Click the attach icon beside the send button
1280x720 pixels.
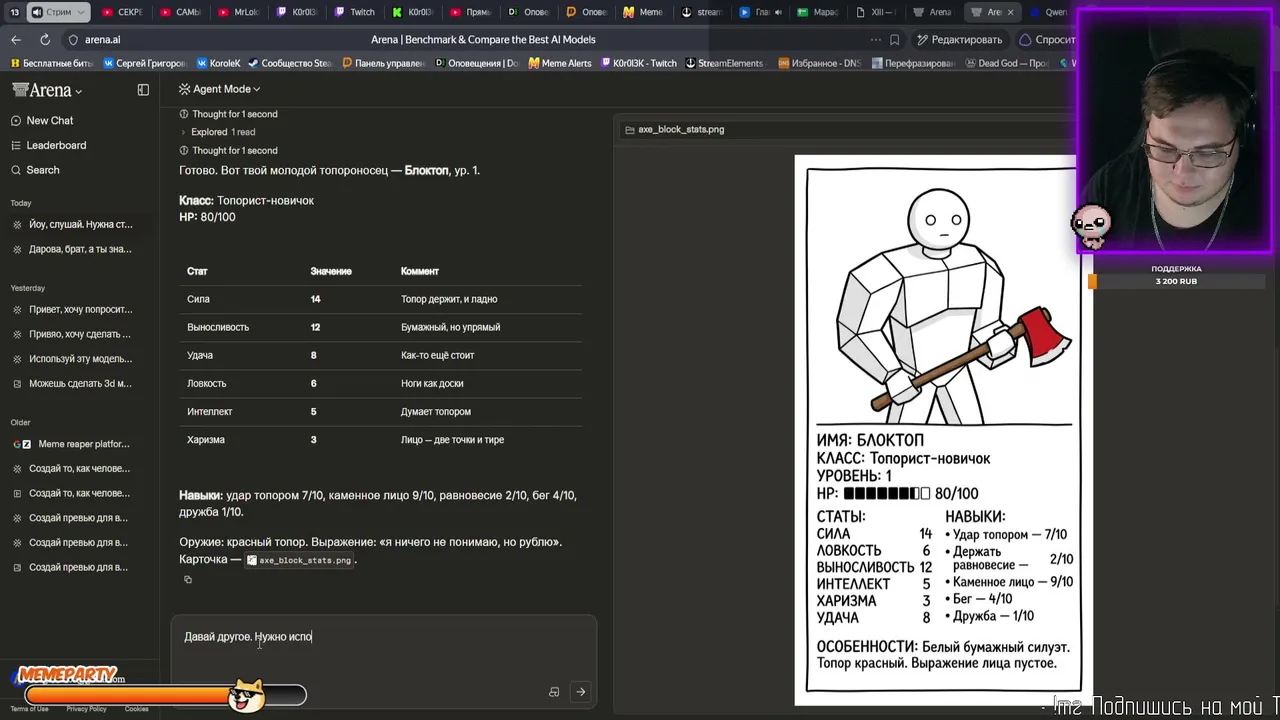point(554,691)
